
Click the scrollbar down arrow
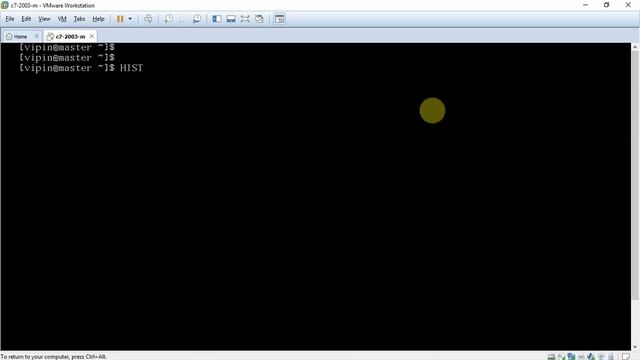point(635,347)
